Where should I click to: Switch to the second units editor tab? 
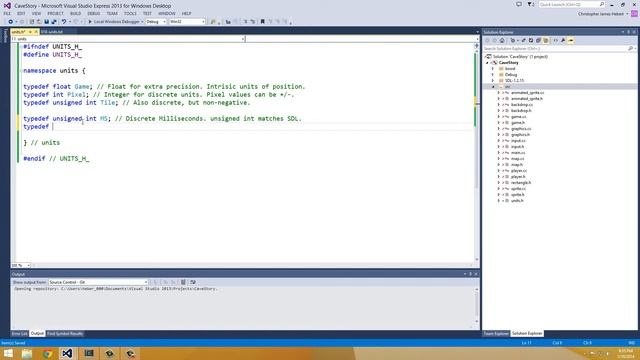pyautogui.click(x=52, y=31)
